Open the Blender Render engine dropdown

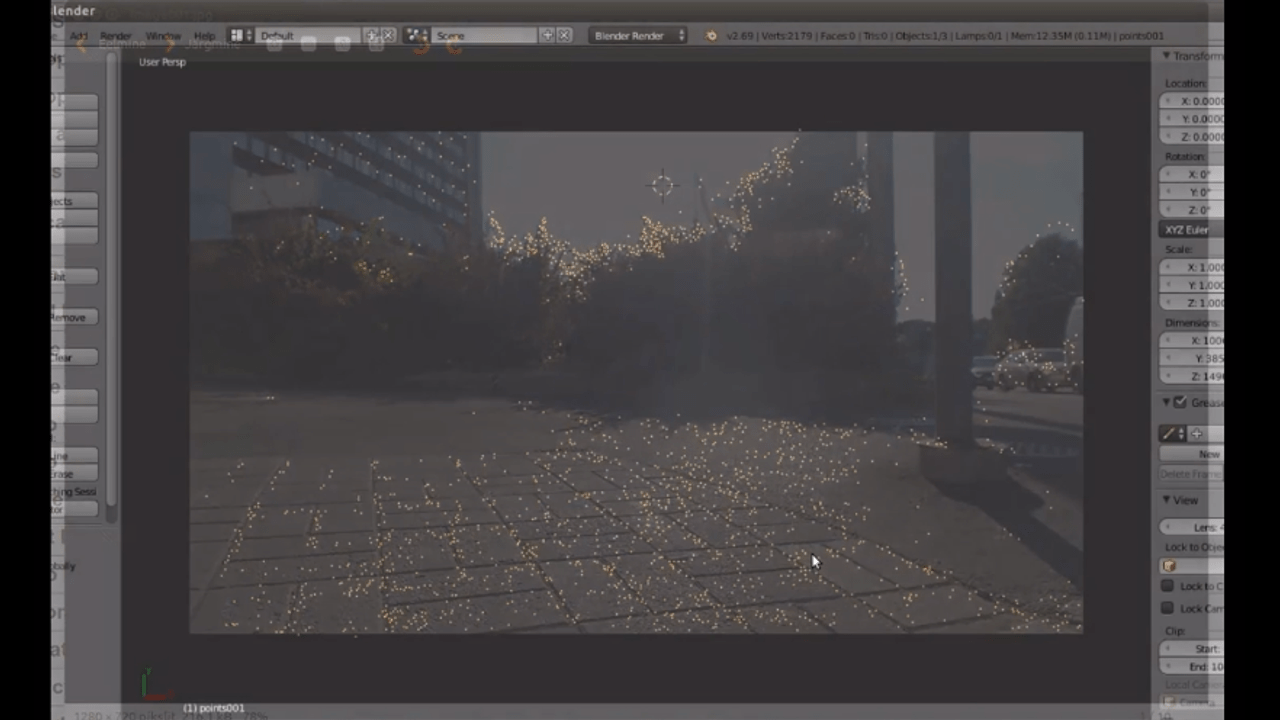pos(638,36)
